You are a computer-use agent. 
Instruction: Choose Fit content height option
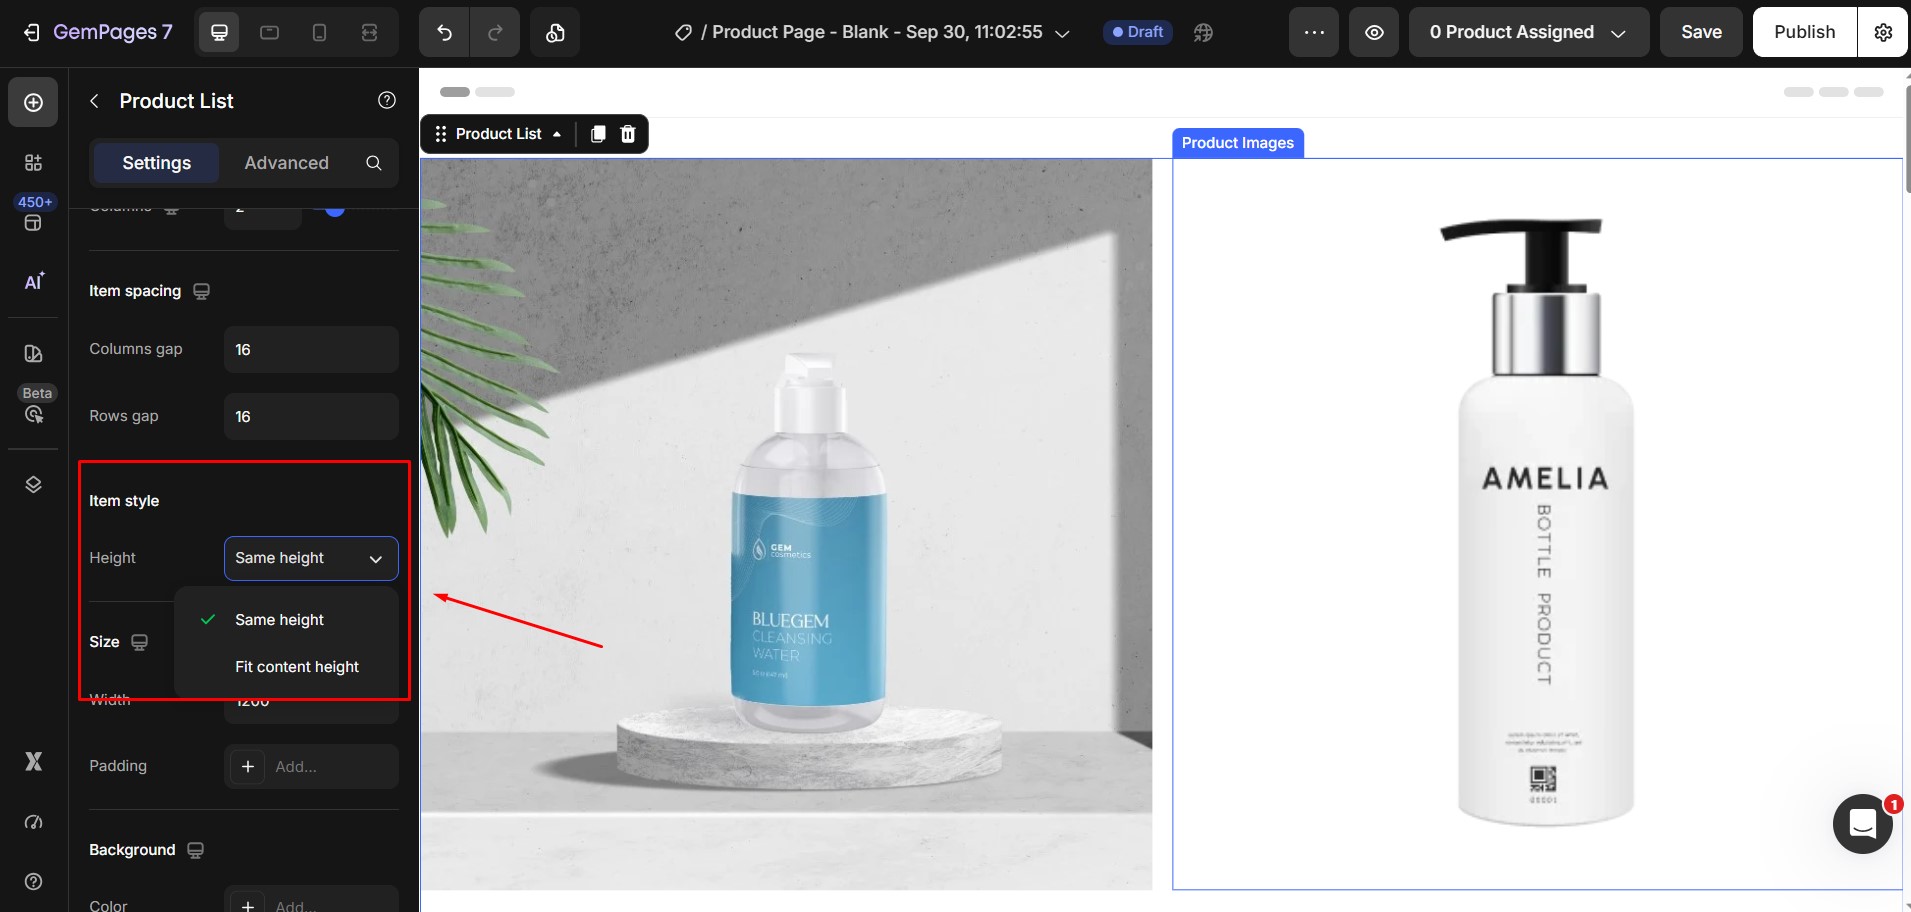(286, 667)
